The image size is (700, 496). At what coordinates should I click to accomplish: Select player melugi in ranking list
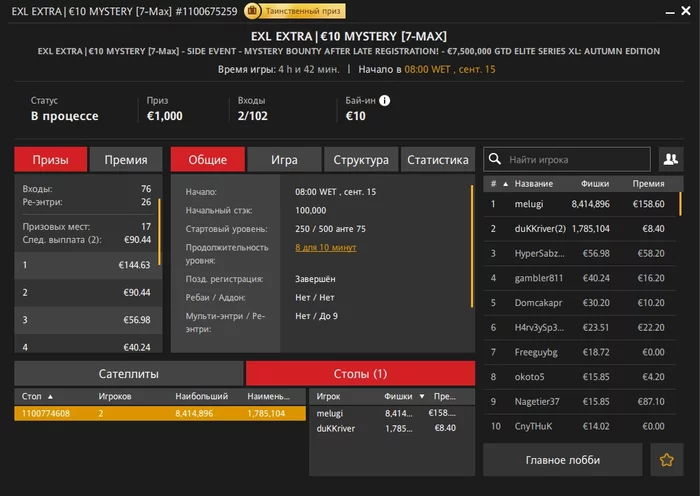click(579, 204)
